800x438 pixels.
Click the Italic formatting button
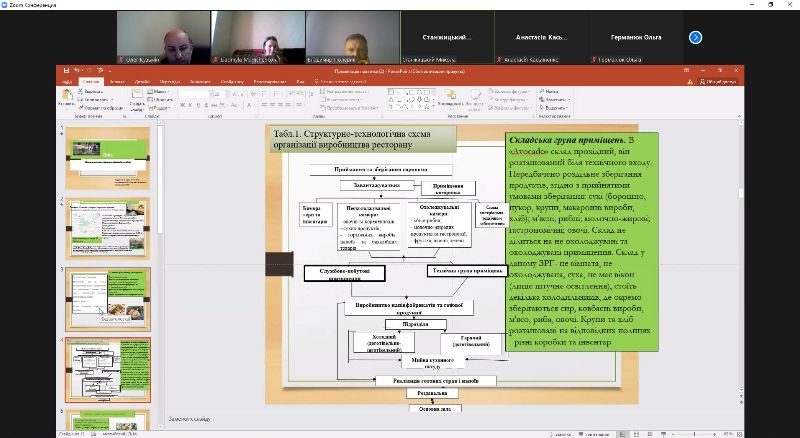(190, 105)
